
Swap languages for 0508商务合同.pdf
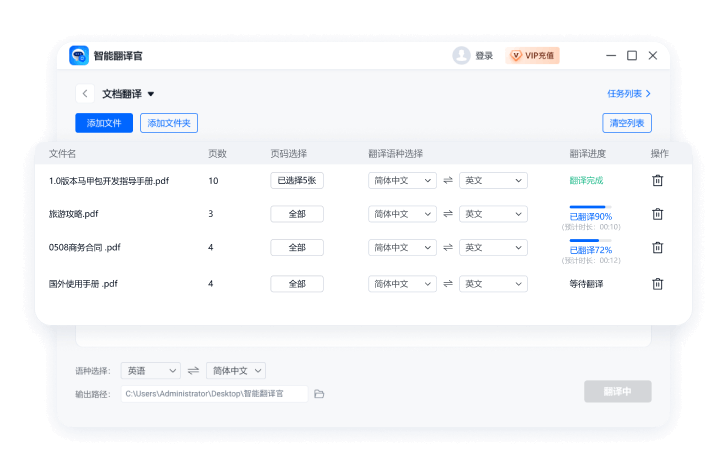(x=448, y=248)
